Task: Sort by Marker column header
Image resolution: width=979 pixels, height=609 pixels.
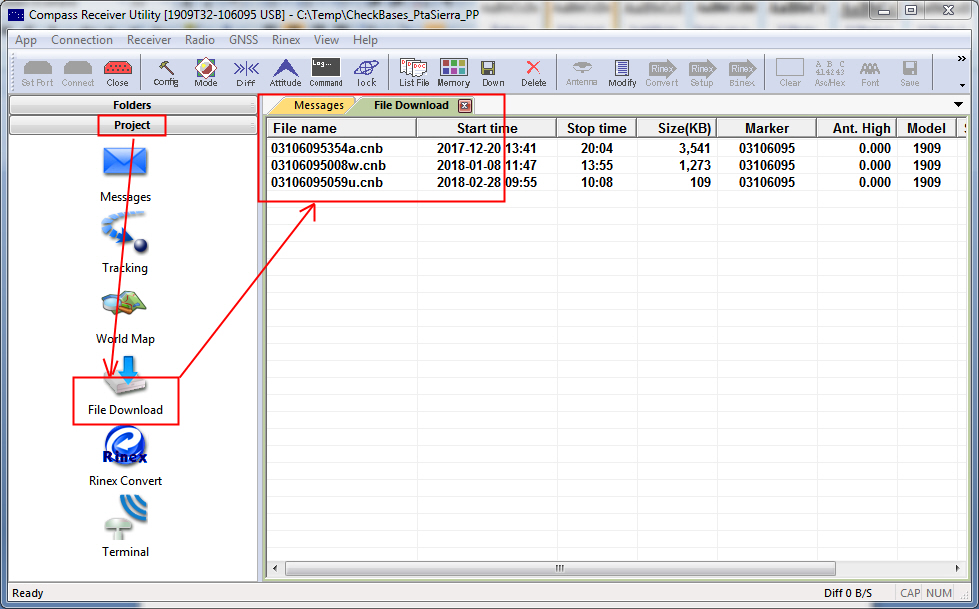Action: (767, 128)
